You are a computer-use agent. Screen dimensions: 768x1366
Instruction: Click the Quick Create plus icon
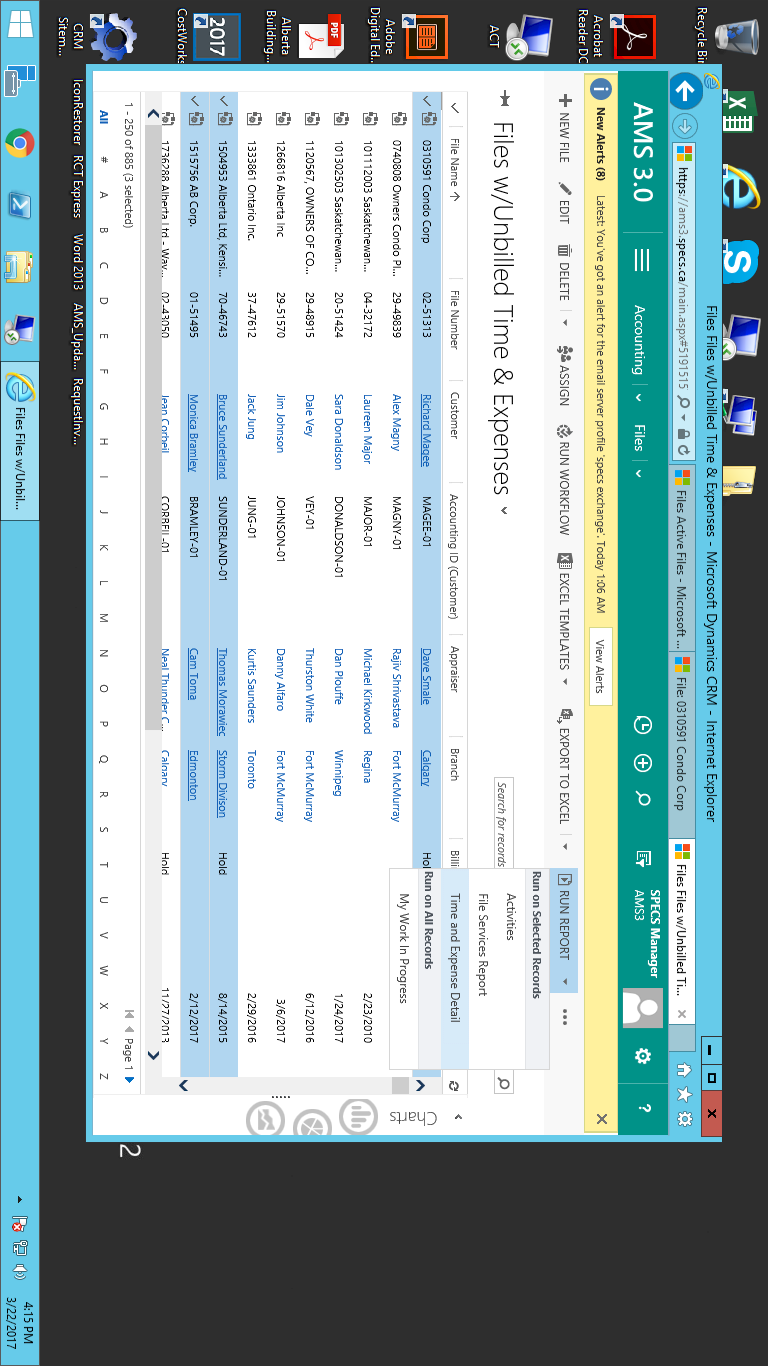(x=643, y=763)
